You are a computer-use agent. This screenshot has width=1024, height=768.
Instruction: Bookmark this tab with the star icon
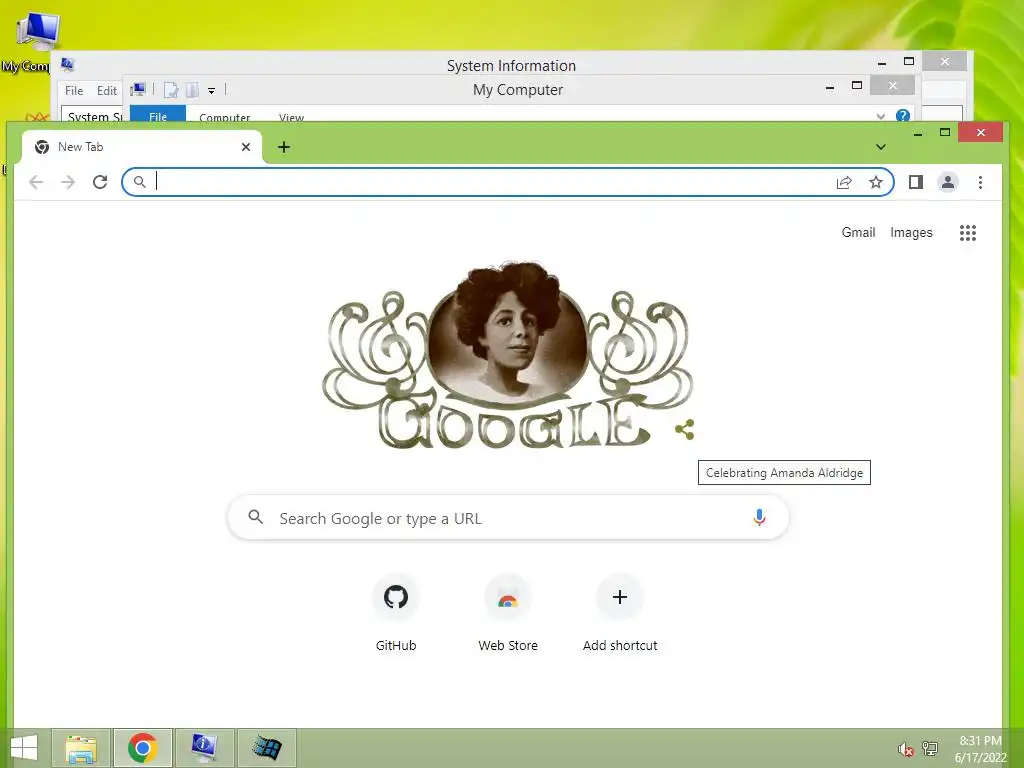click(x=876, y=182)
